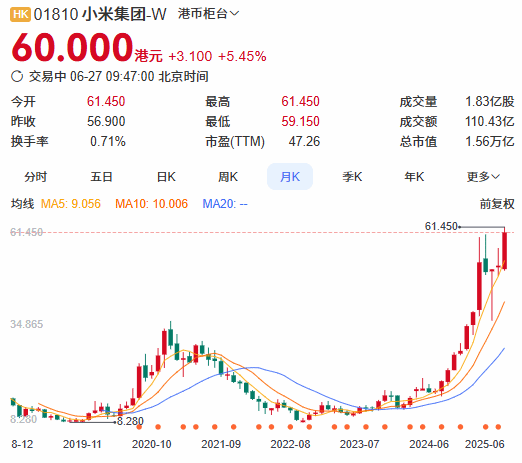Image resolution: width=522 pixels, height=463 pixels.
Task: Click the price change +3.100
Action: point(190,56)
